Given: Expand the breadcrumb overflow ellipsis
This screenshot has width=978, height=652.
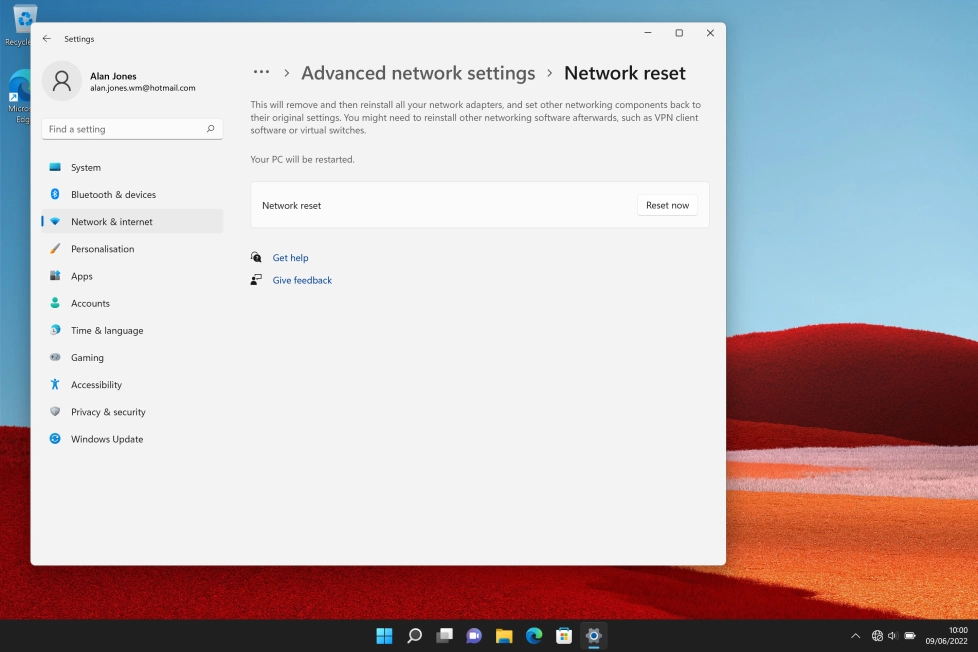Looking at the screenshot, I should click(261, 72).
